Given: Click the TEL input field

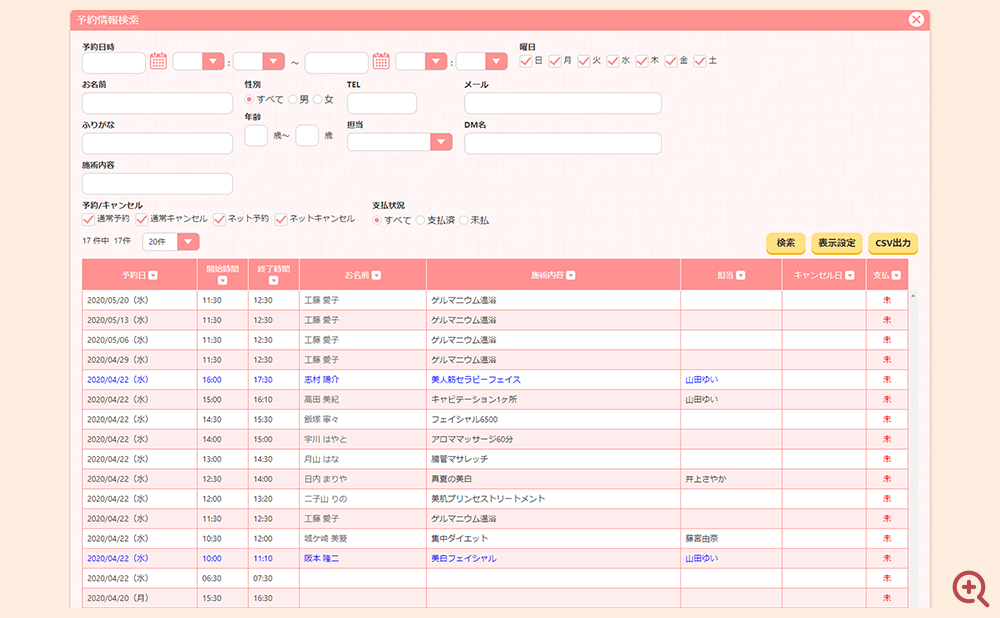Looking at the screenshot, I should tap(382, 103).
